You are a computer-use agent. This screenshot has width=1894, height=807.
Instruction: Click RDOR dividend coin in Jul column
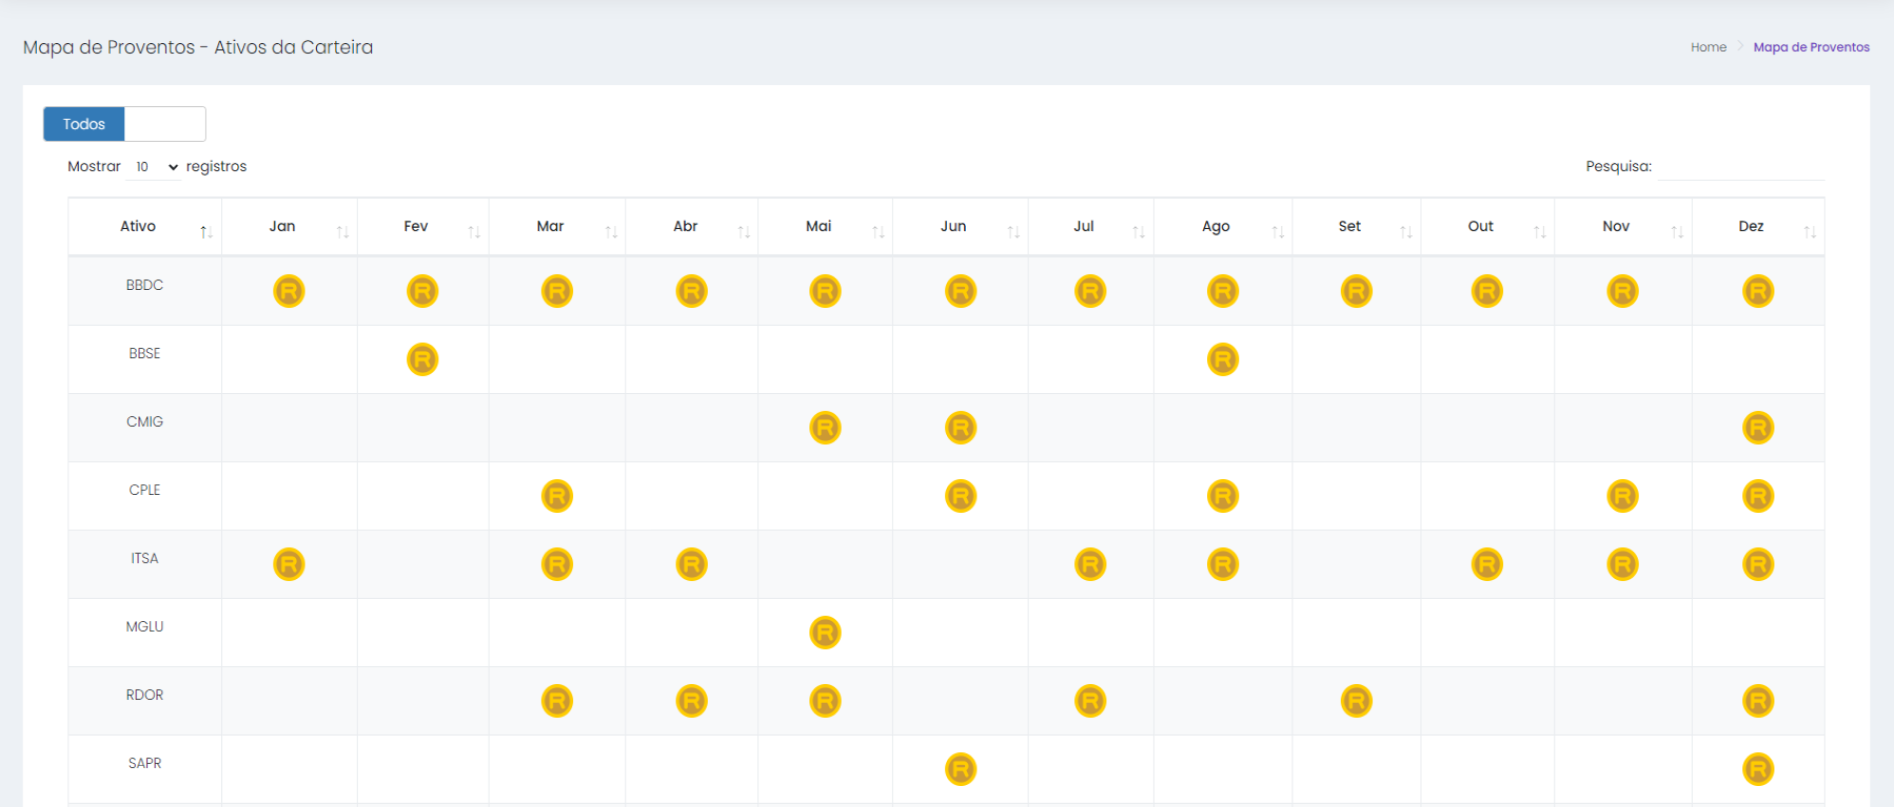pyautogui.click(x=1090, y=701)
